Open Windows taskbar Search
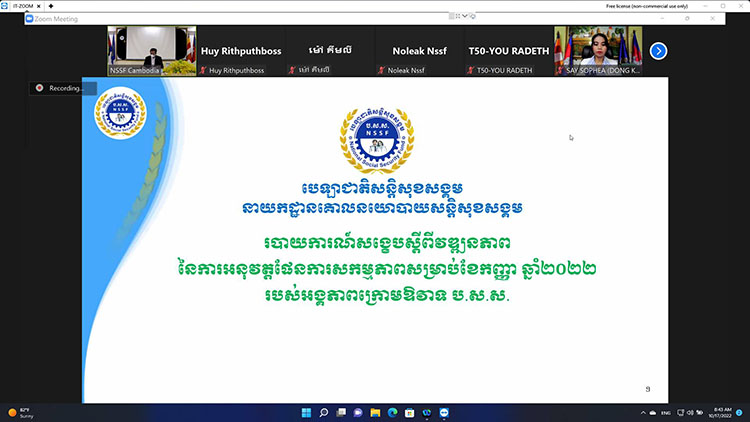 [x=324, y=412]
